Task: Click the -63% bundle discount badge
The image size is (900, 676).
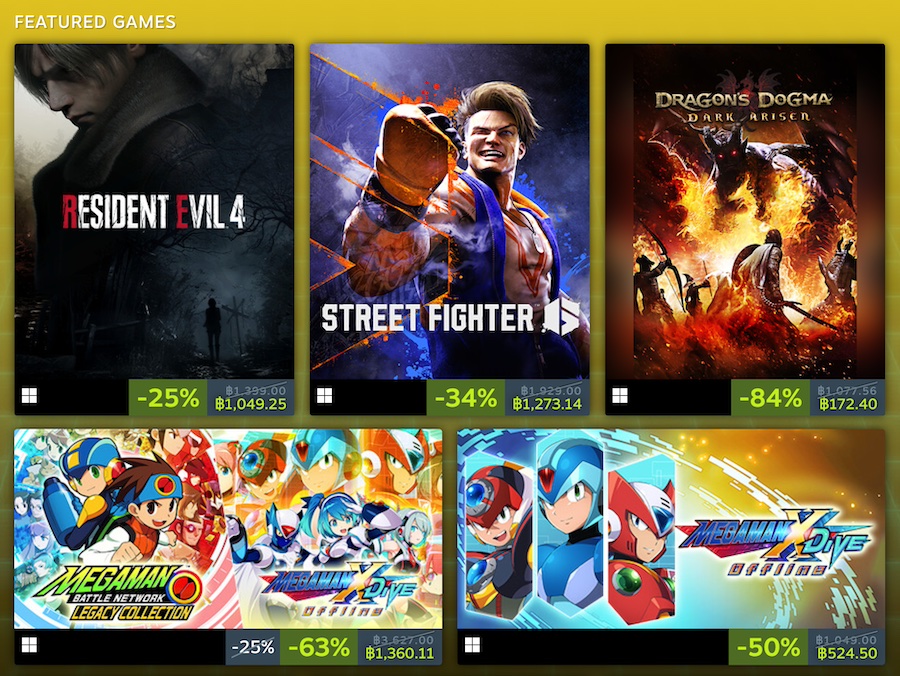Action: click(319, 647)
